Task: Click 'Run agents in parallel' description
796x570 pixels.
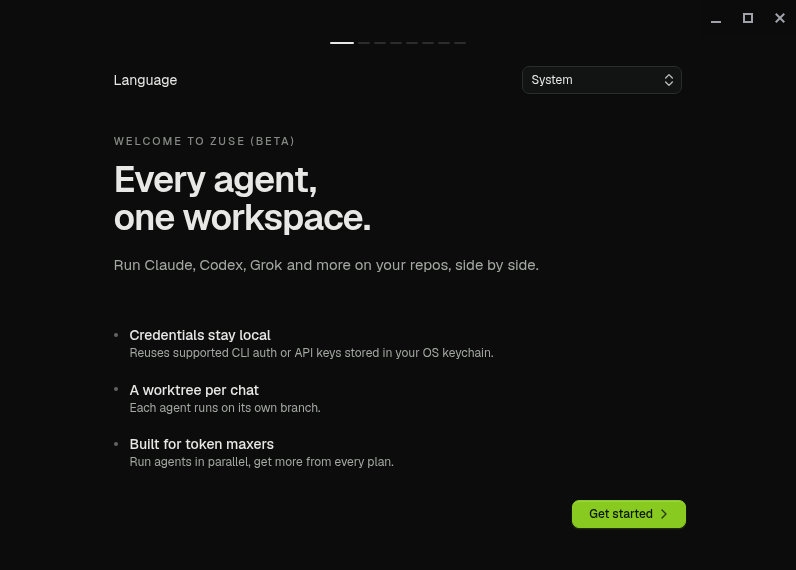Action: click(261, 462)
